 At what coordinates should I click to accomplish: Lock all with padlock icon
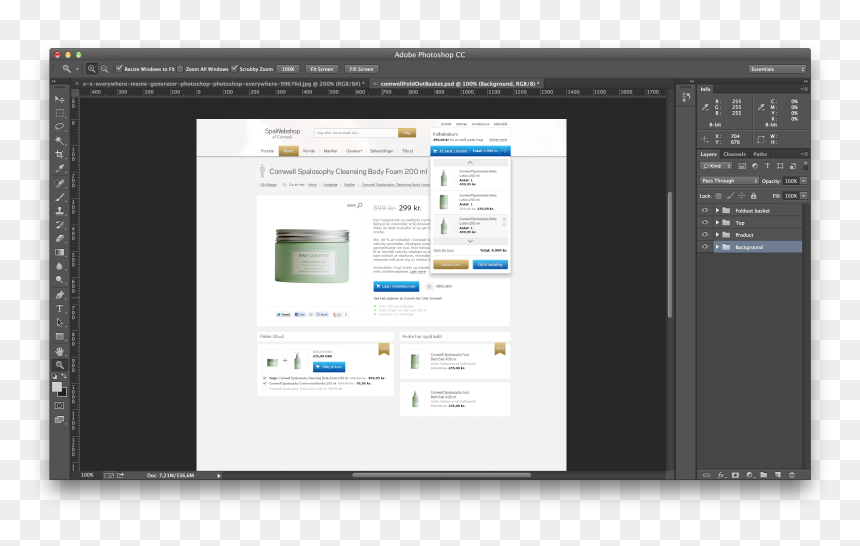point(754,196)
